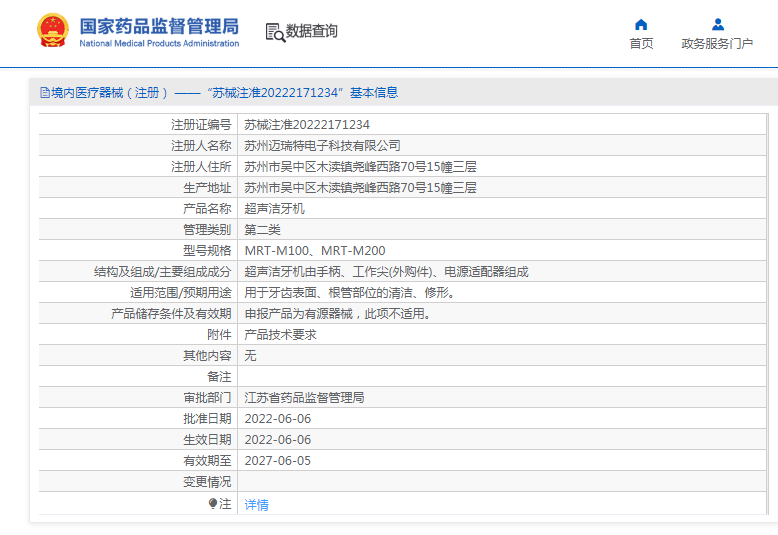
Task: Click the 附件 value 产品技术要求
Action: 280,335
